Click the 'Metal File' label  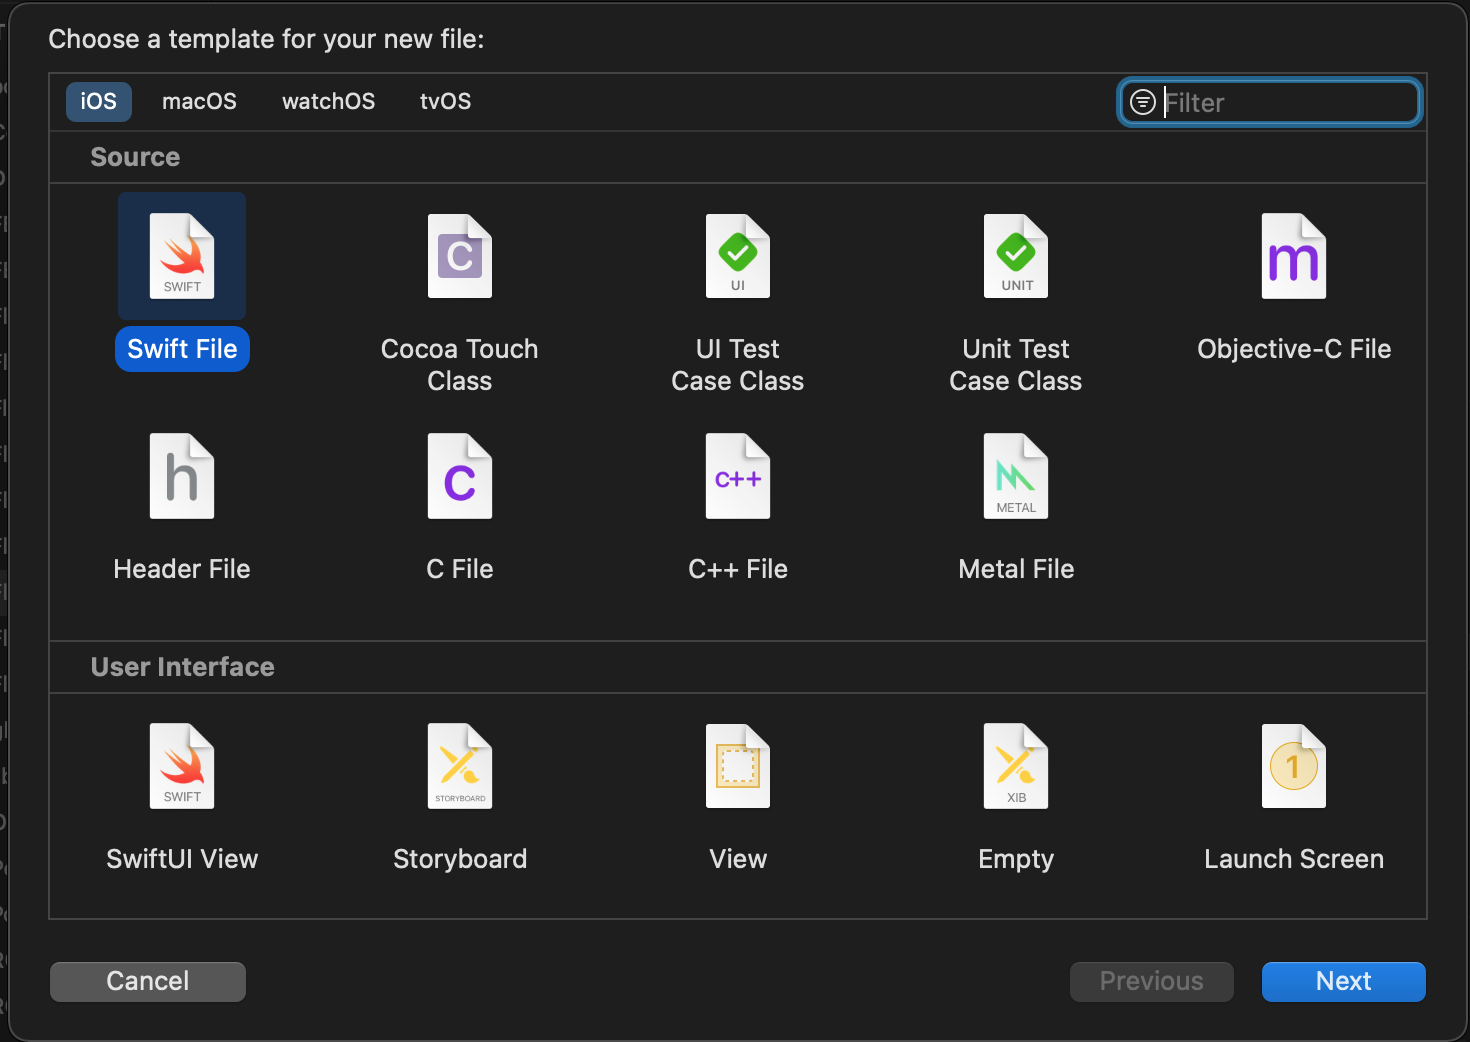click(x=1016, y=569)
